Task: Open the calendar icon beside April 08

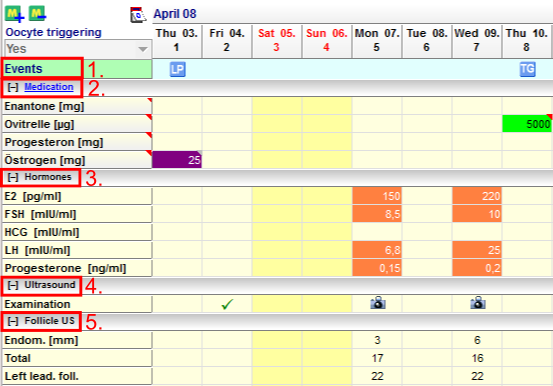Action: click(x=138, y=15)
